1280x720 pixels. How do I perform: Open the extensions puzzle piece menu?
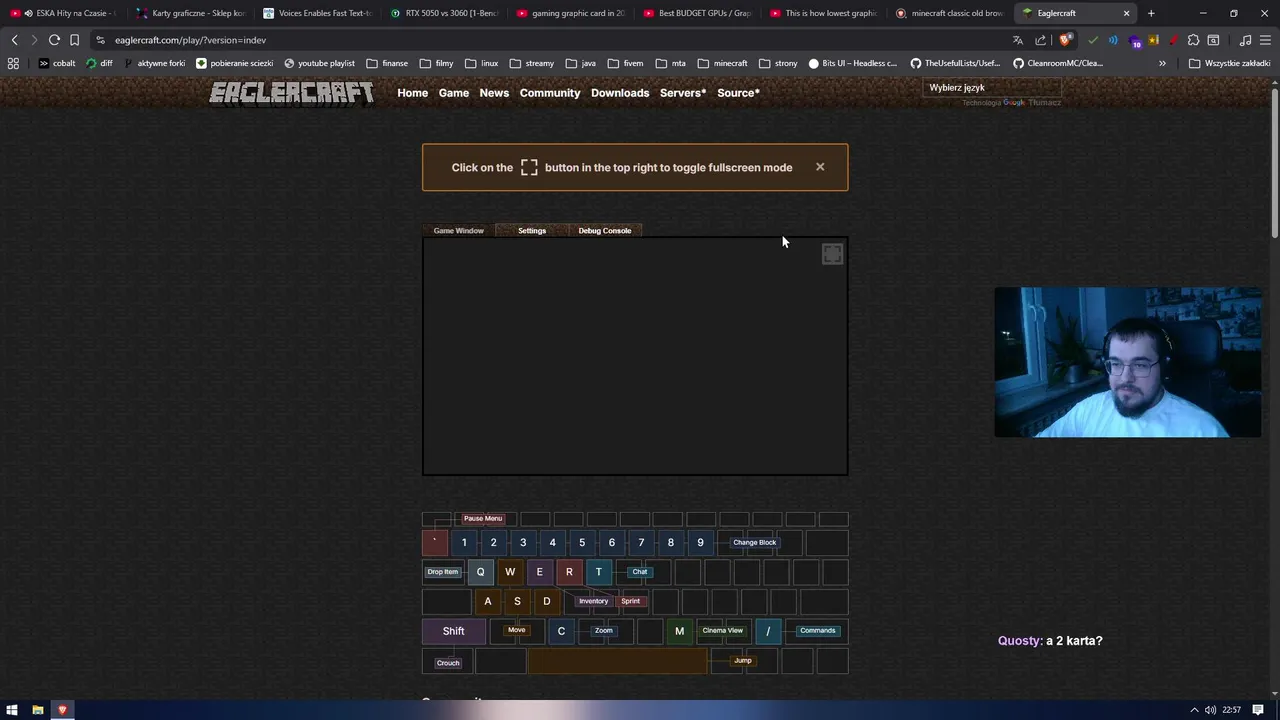1193,40
